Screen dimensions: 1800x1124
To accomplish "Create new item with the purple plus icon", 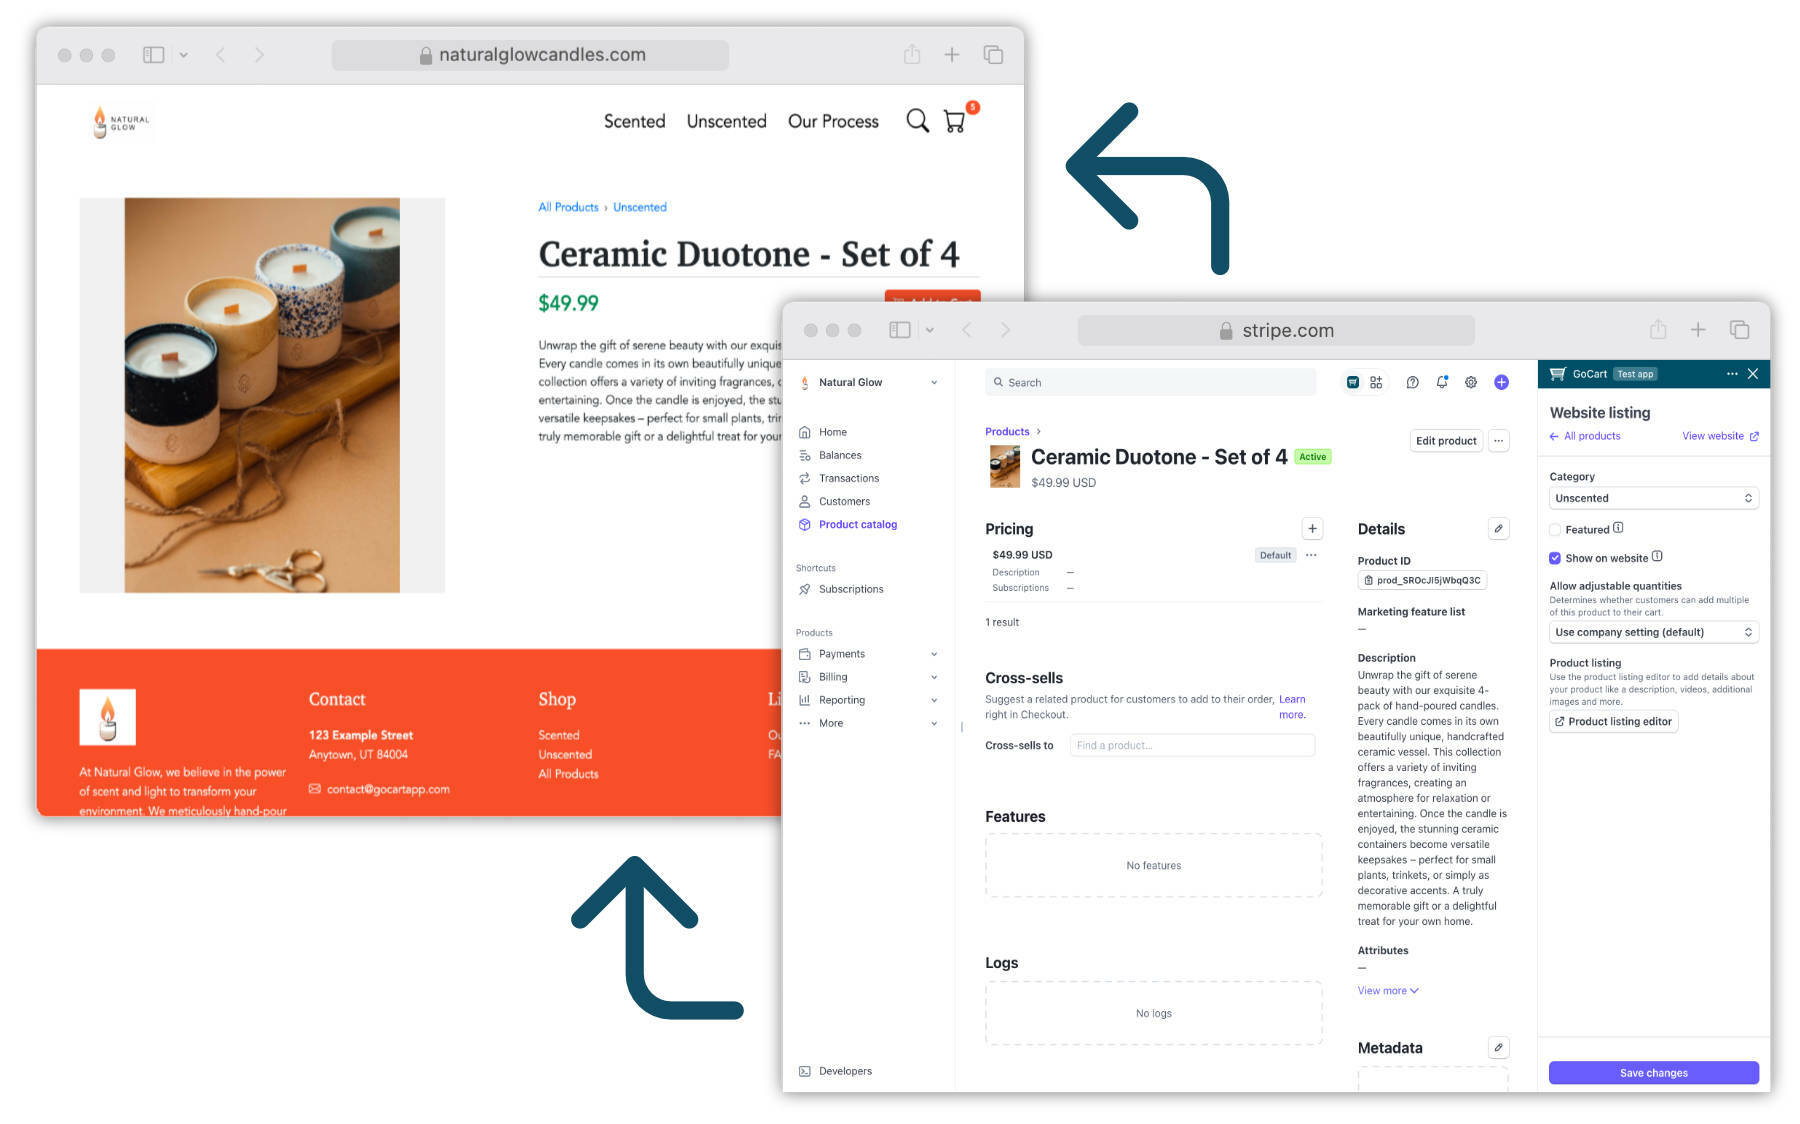I will pos(1501,382).
